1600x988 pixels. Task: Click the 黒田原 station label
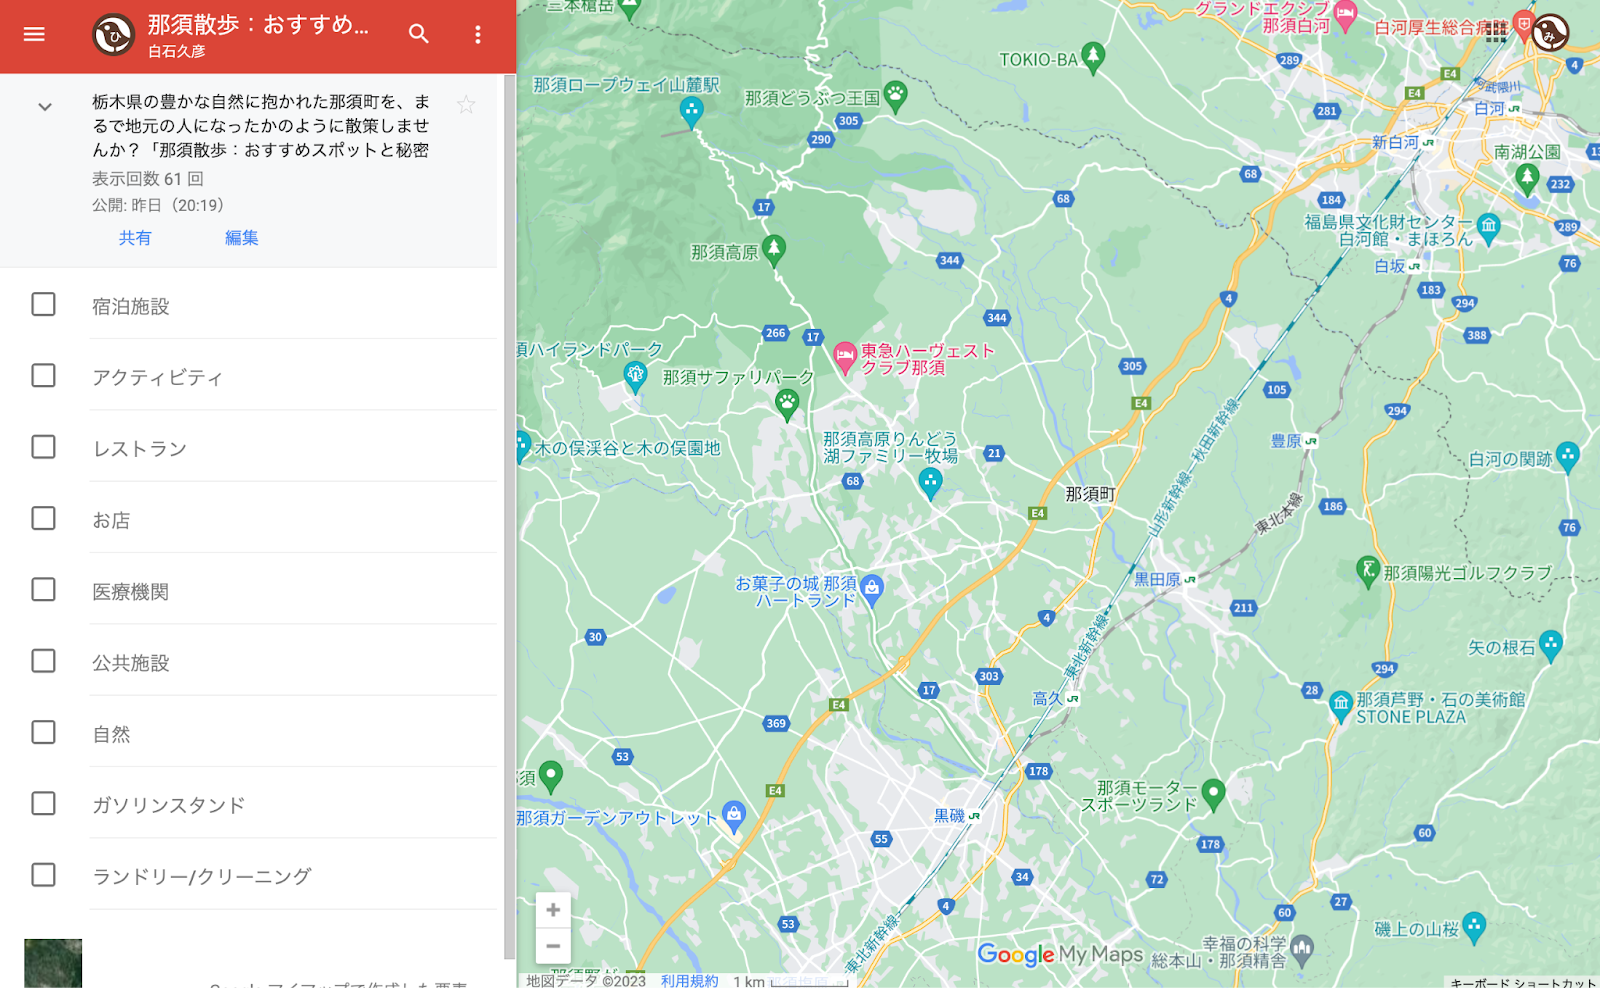pyautogui.click(x=1157, y=580)
